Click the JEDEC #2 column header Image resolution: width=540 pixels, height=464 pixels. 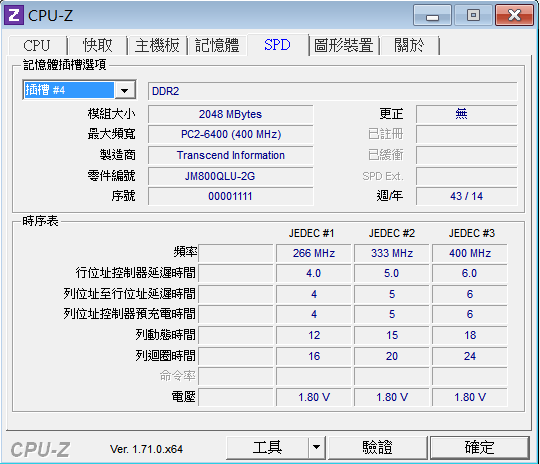(392, 234)
